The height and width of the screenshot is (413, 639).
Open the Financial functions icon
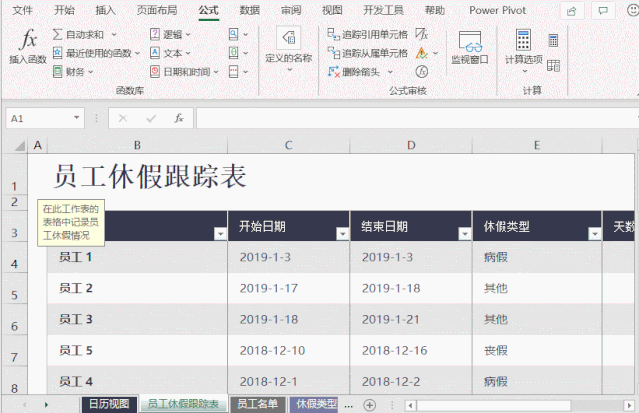57,72
